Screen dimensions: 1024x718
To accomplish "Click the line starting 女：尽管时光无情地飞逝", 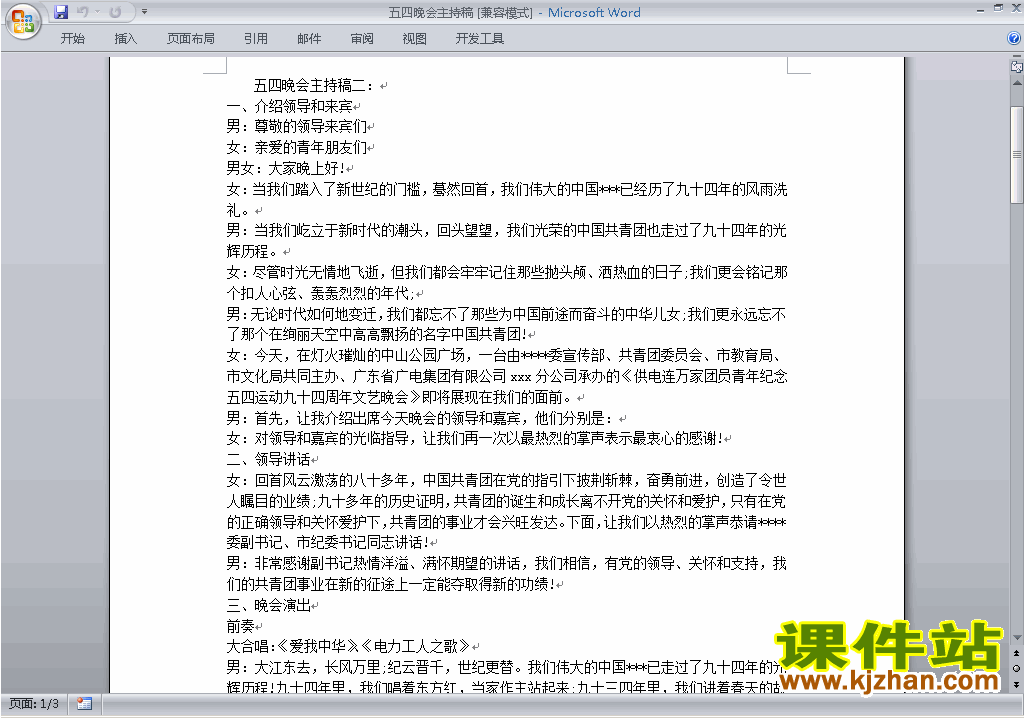I will 507,272.
